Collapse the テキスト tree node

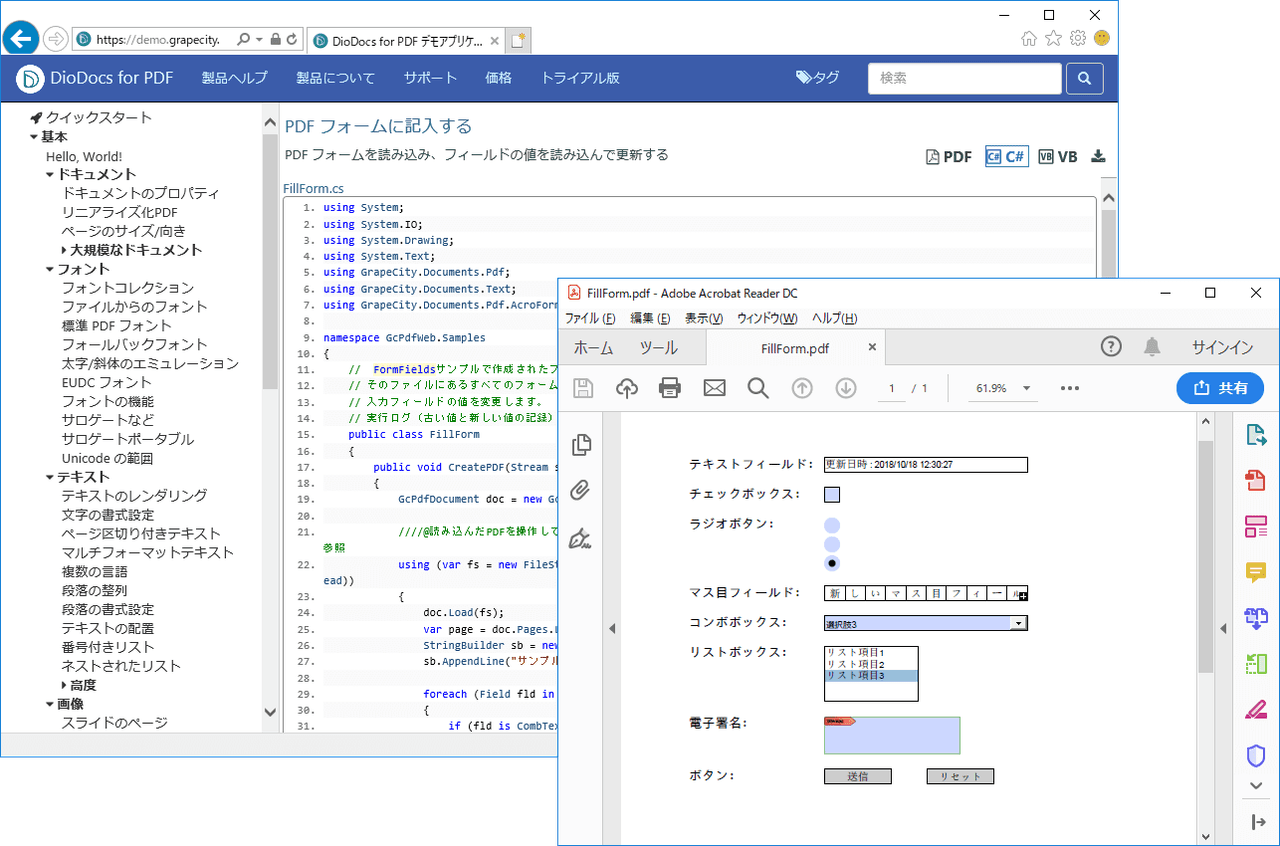(x=50, y=477)
